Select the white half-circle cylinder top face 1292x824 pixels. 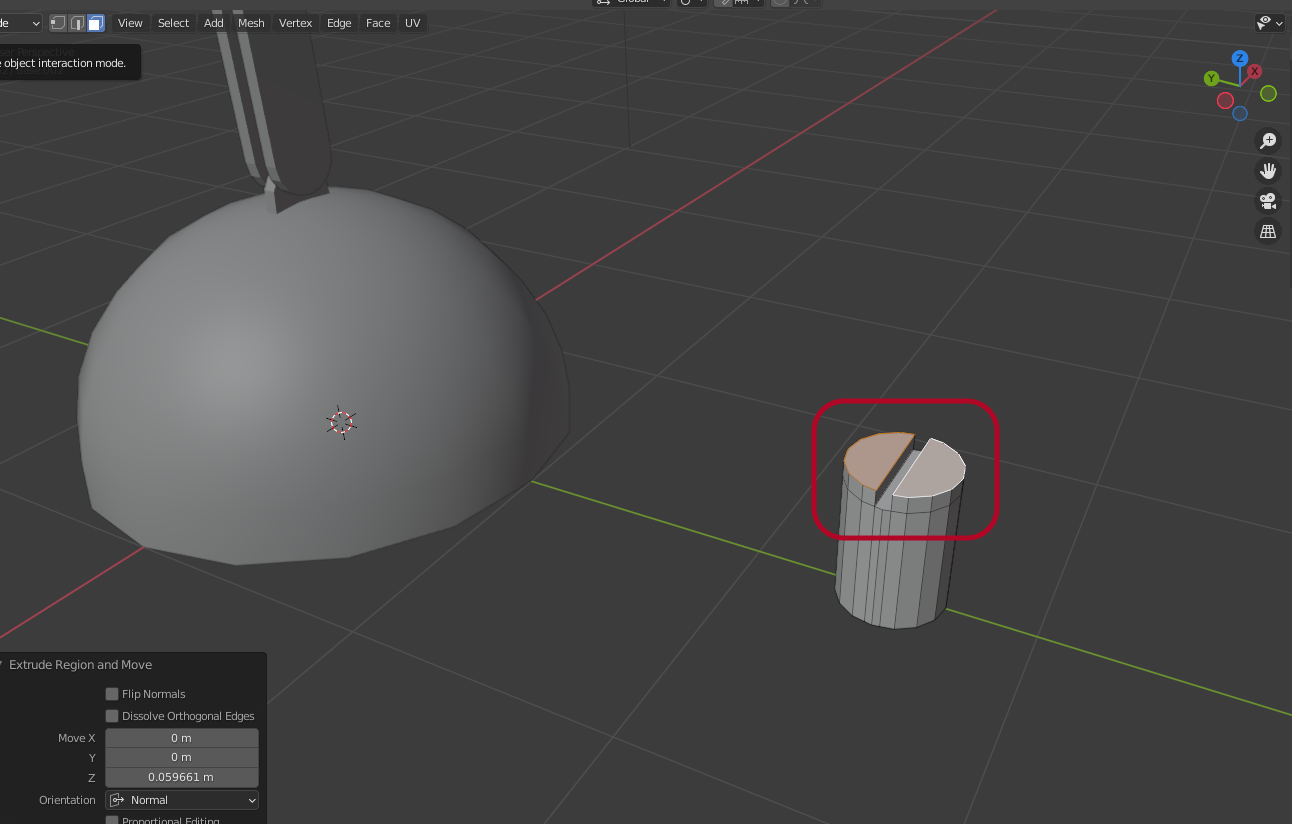click(x=932, y=470)
